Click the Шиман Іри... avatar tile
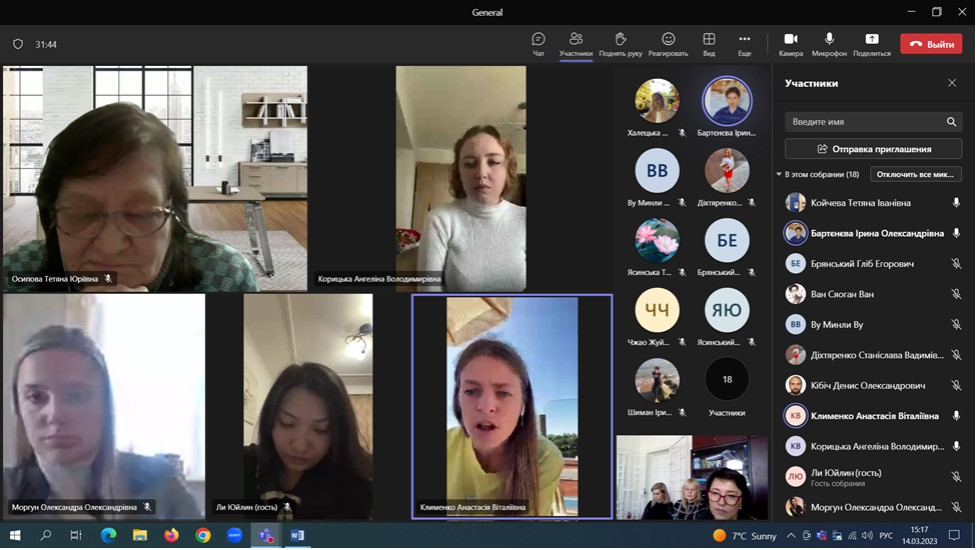 pos(657,380)
